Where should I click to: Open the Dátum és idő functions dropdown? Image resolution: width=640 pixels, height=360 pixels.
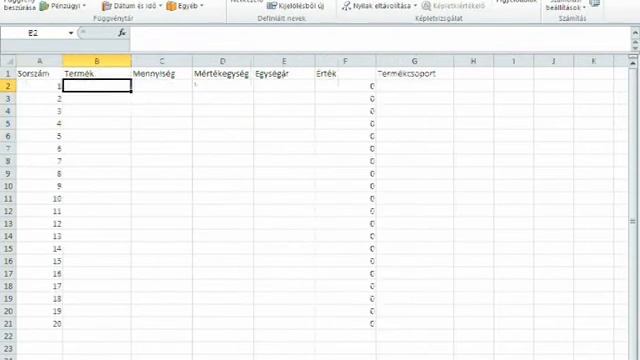tap(131, 6)
